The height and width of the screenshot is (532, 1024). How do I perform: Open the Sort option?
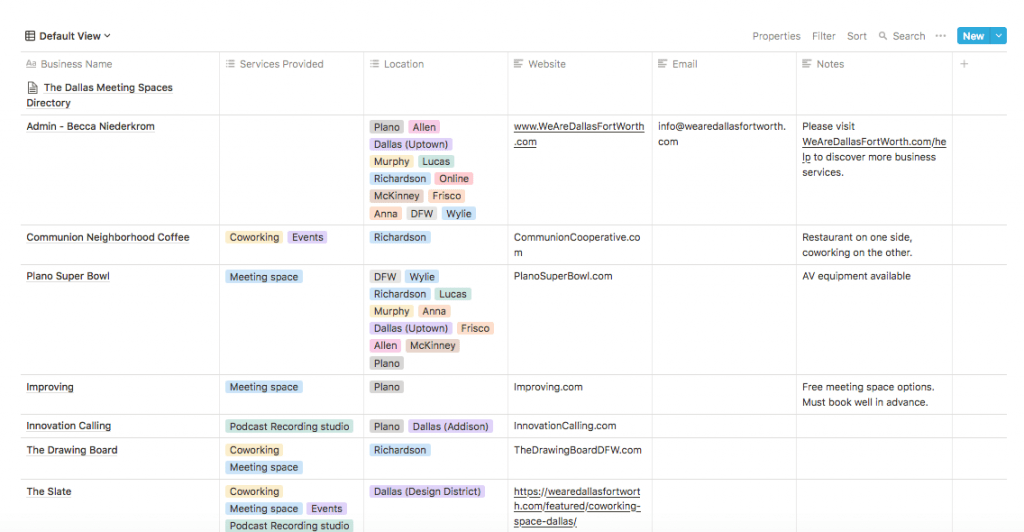coord(857,36)
